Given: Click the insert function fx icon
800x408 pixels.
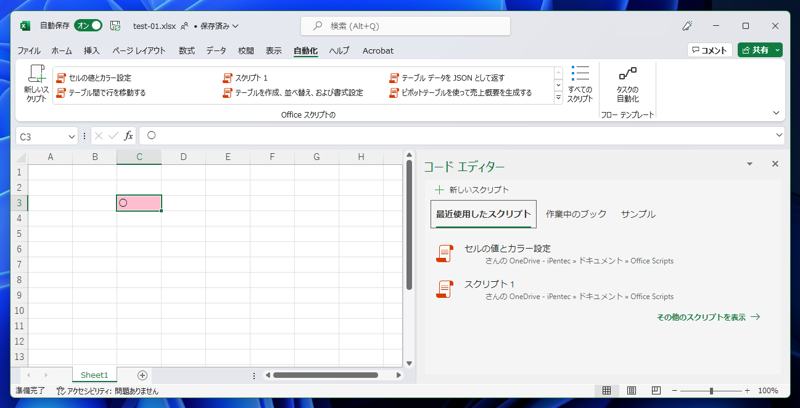Looking at the screenshot, I should (x=129, y=136).
